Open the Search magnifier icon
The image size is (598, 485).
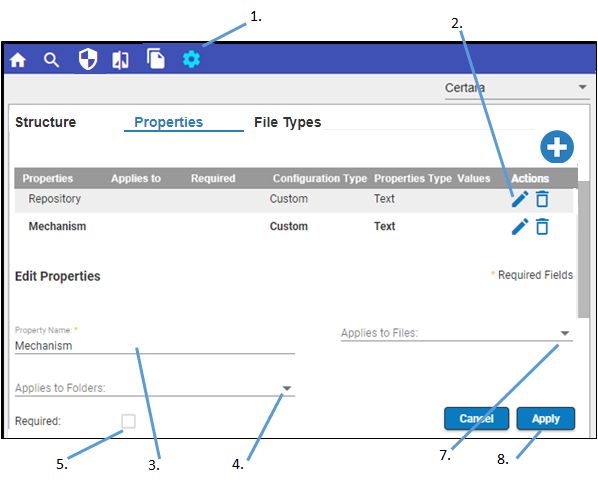point(51,60)
